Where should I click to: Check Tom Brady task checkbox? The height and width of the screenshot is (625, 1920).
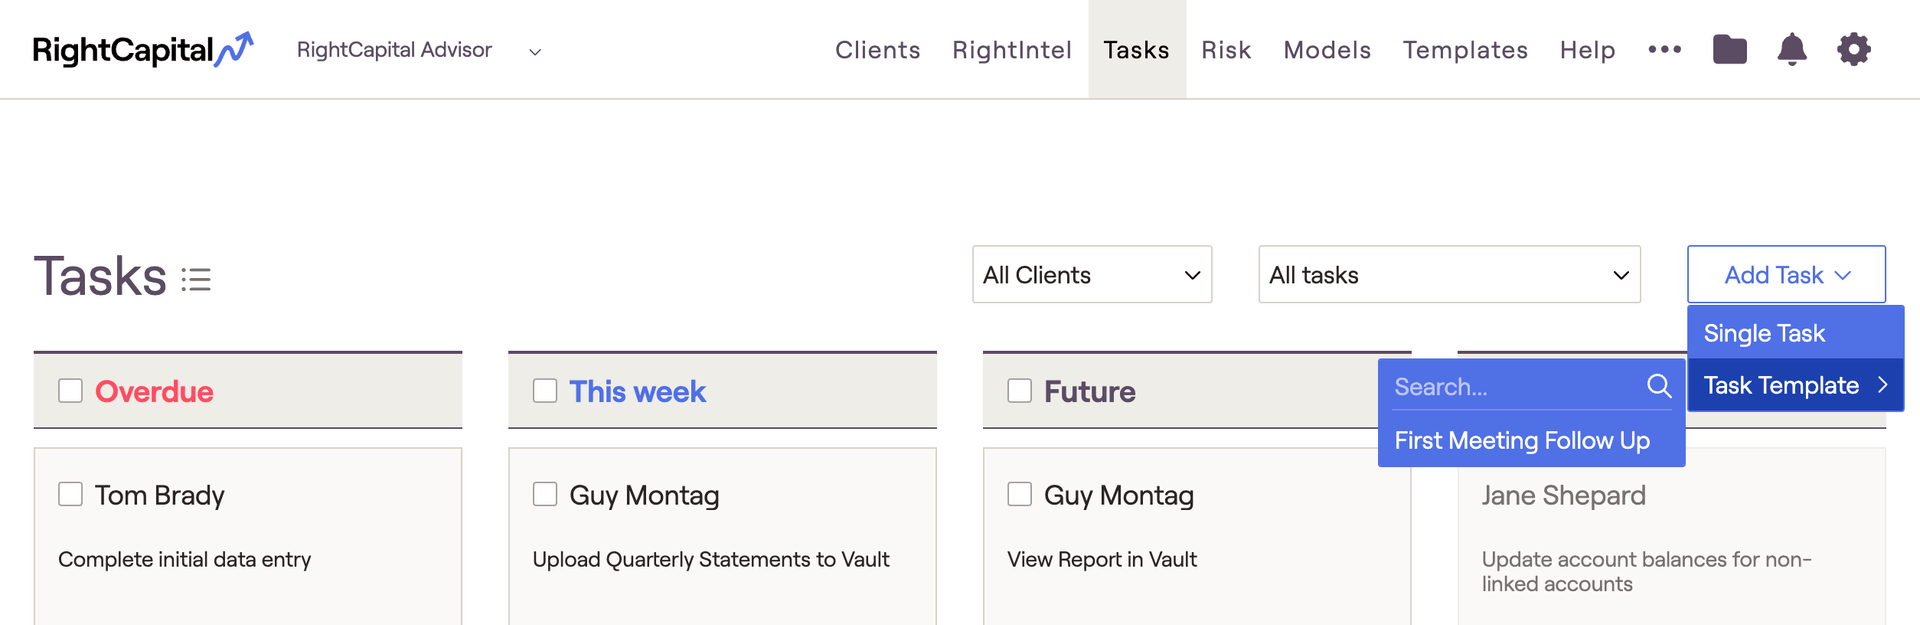click(x=70, y=494)
